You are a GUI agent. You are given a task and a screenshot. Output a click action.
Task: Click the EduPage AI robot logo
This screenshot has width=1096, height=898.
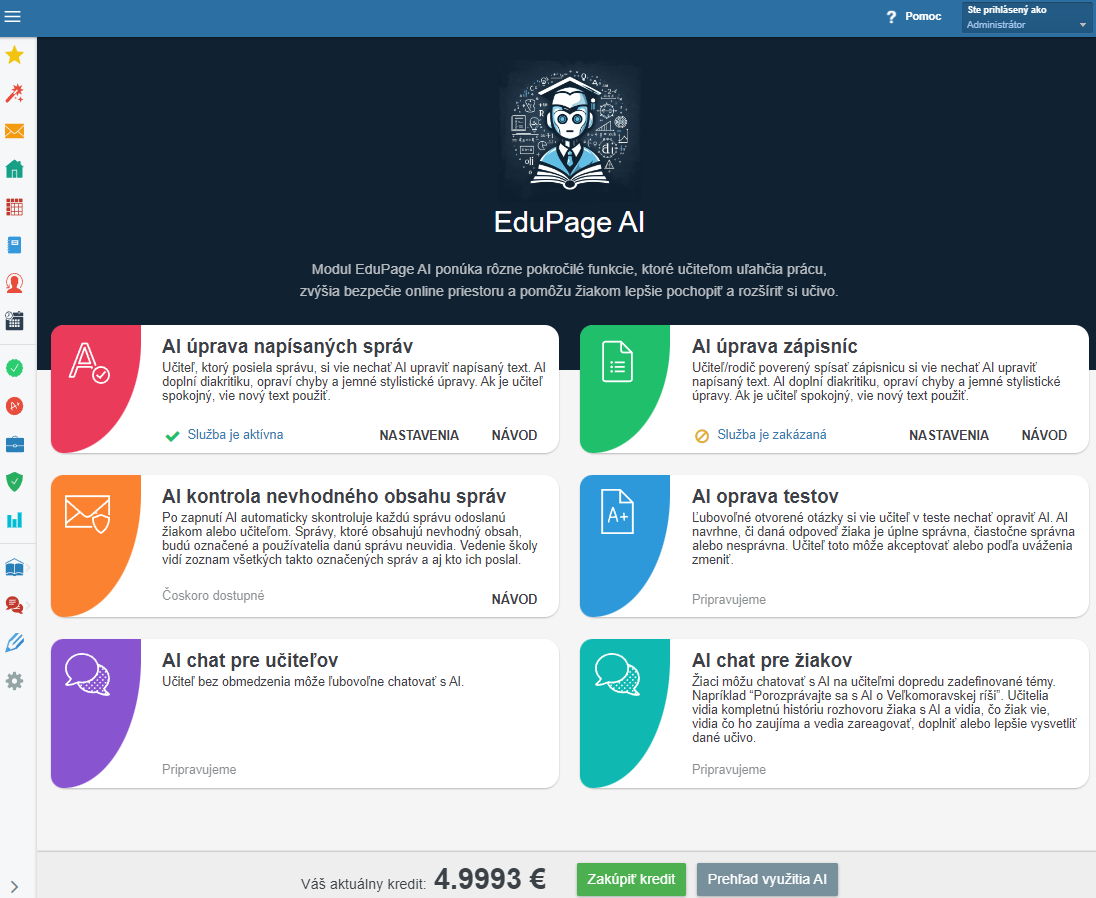[569, 128]
